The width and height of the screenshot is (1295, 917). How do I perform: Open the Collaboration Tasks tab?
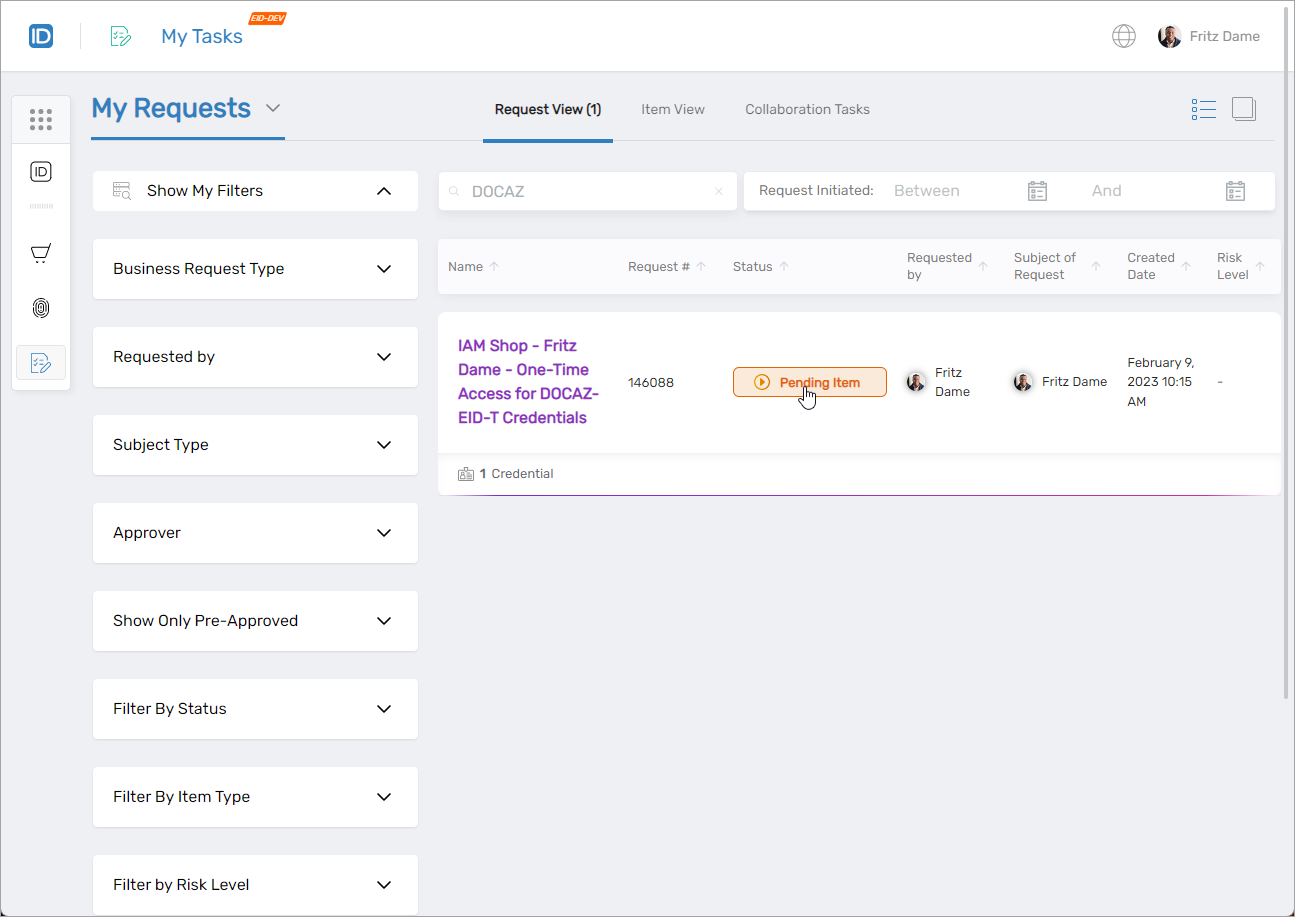(807, 109)
